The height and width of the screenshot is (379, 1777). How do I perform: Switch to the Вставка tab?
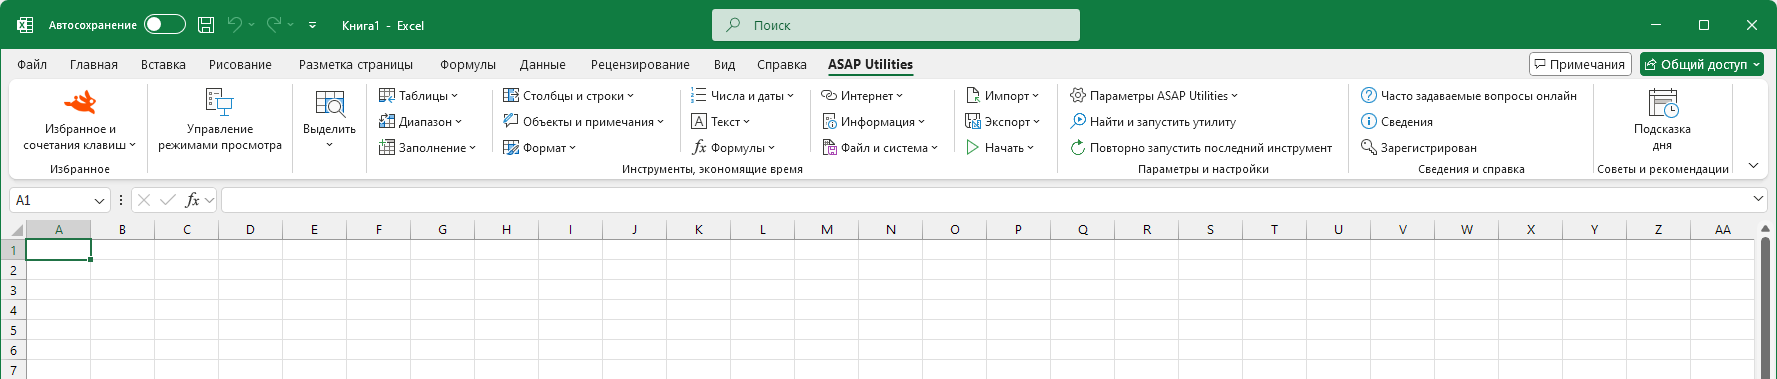[x=163, y=65]
